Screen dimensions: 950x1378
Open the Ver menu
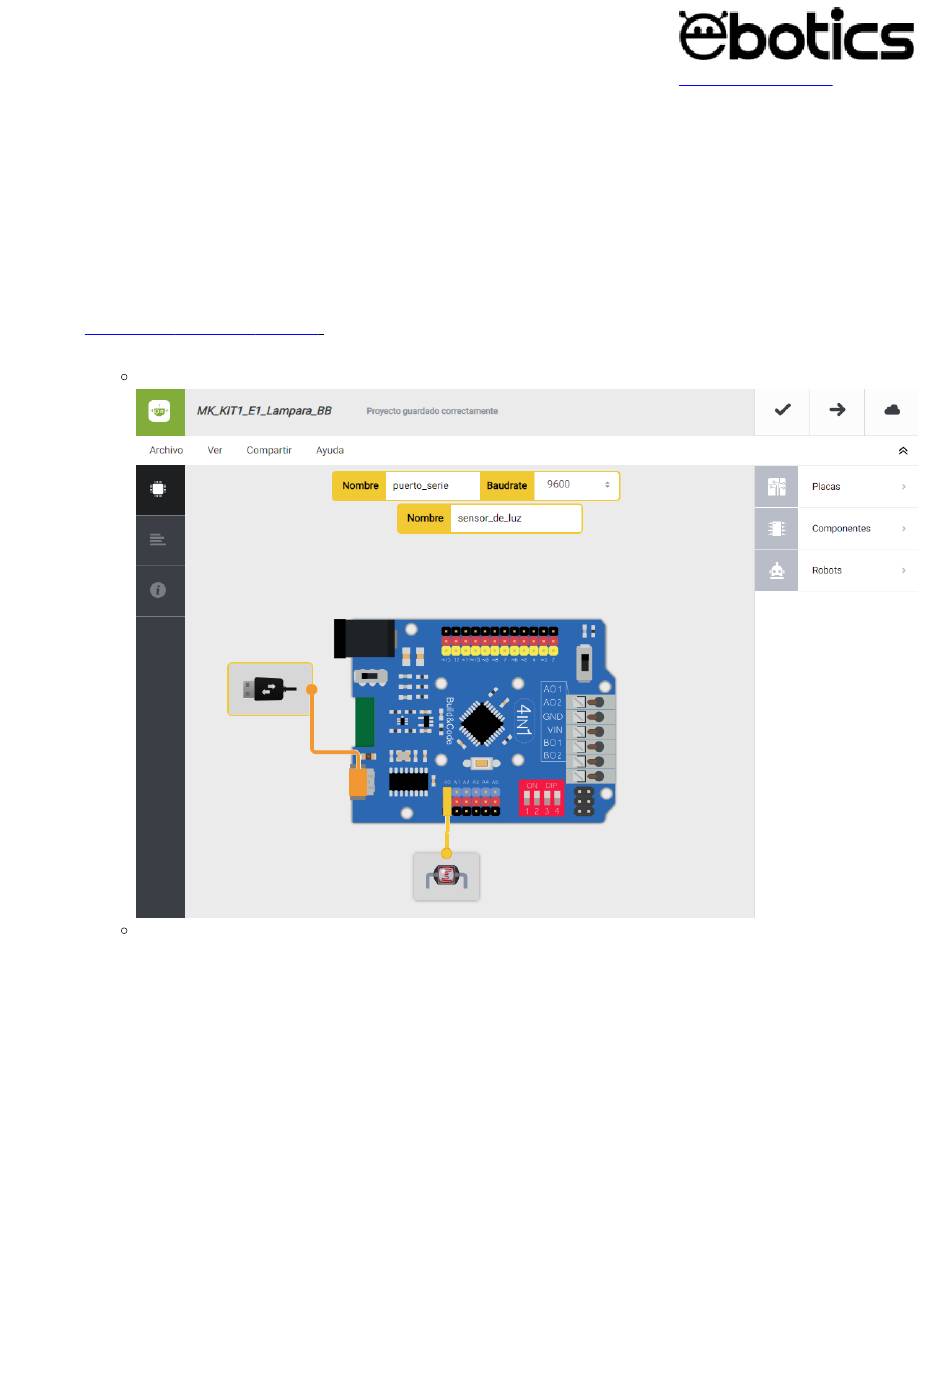pyautogui.click(x=215, y=451)
